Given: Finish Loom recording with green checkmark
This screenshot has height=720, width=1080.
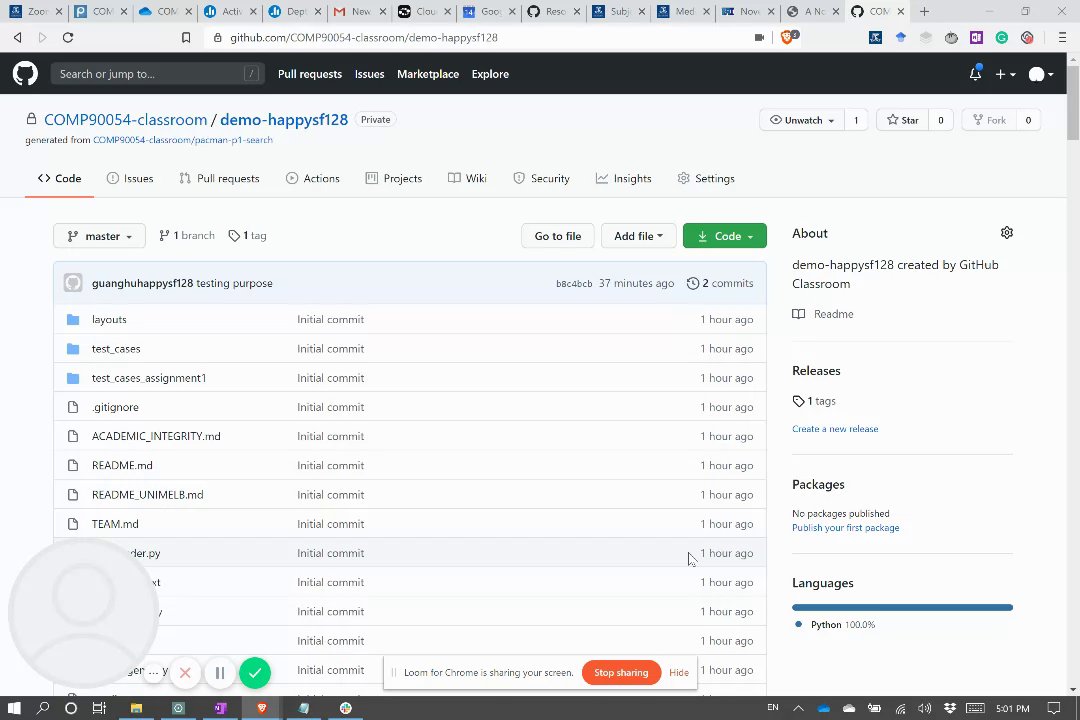Looking at the screenshot, I should [255, 673].
